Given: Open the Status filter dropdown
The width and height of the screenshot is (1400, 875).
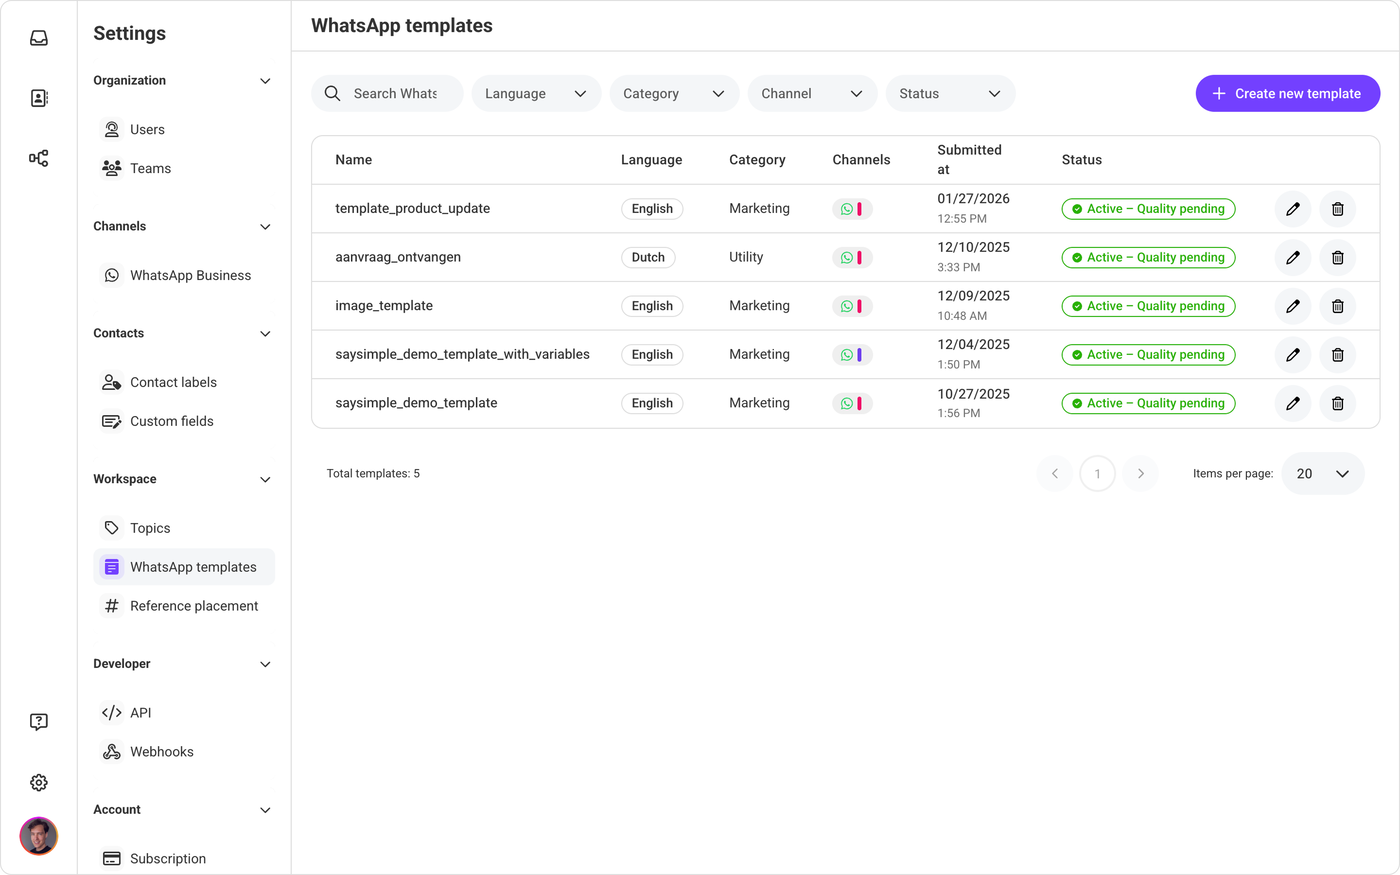Looking at the screenshot, I should point(950,94).
